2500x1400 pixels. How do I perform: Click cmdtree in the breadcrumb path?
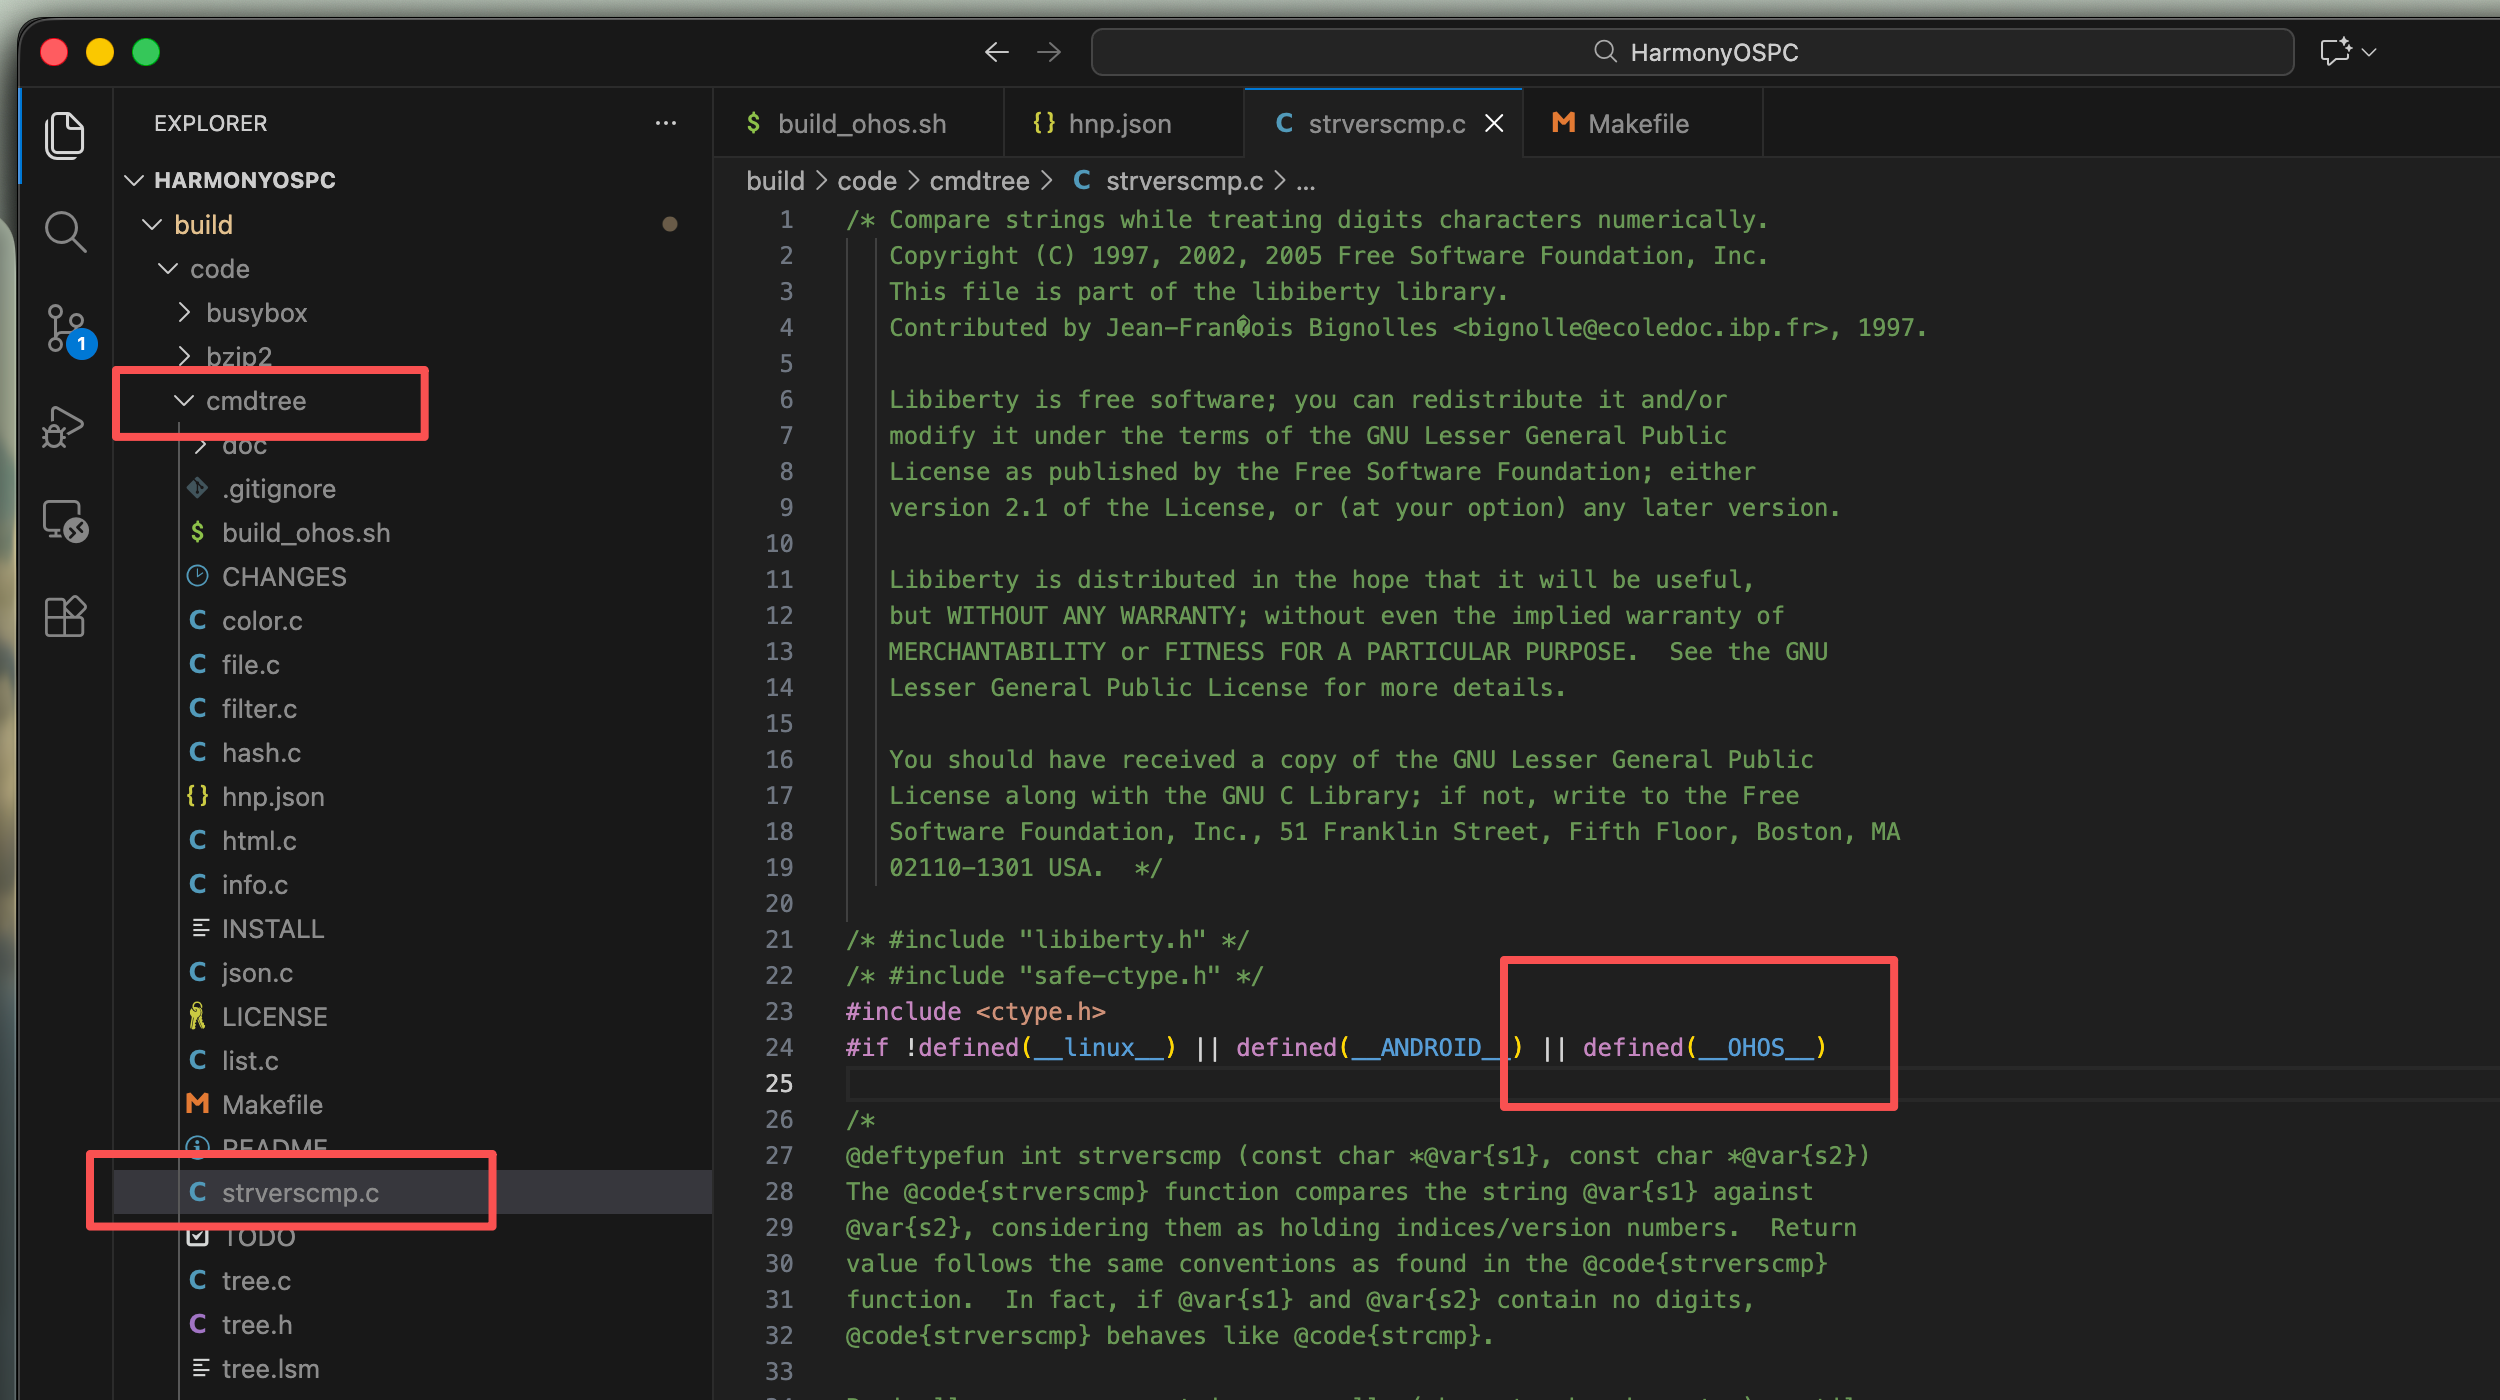tap(978, 181)
